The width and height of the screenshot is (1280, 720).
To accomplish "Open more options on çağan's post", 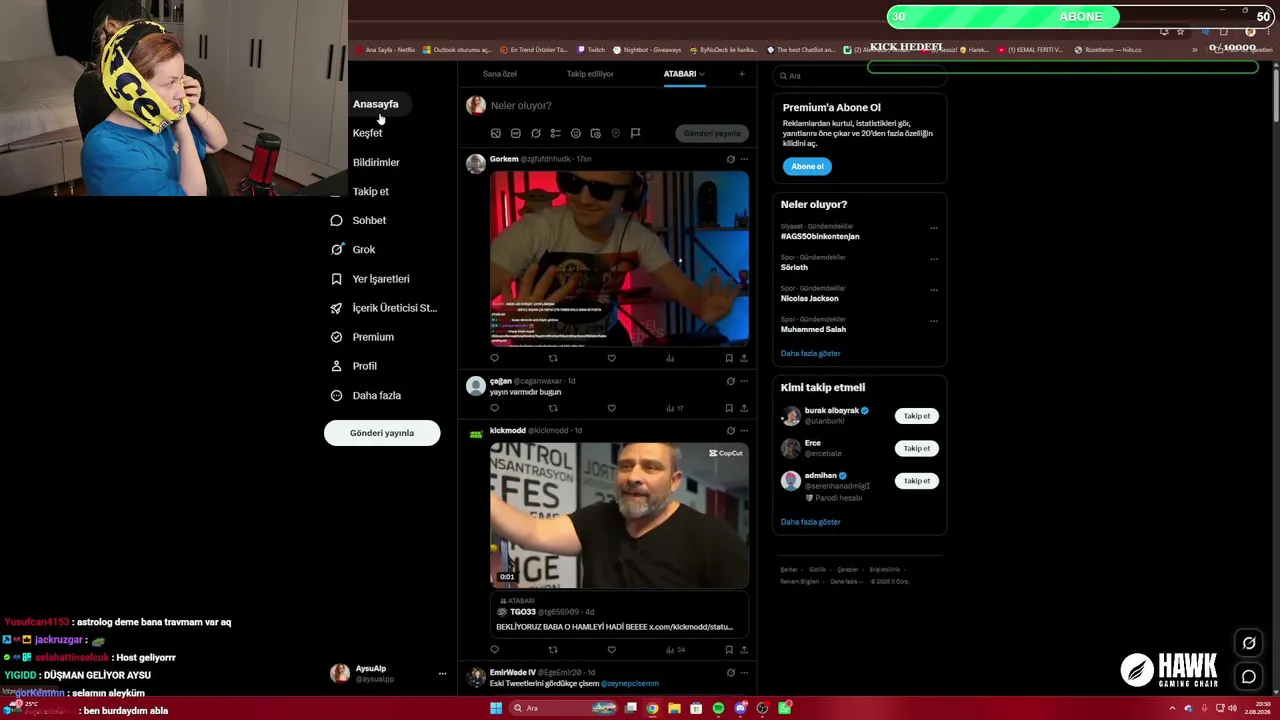I will tap(743, 381).
